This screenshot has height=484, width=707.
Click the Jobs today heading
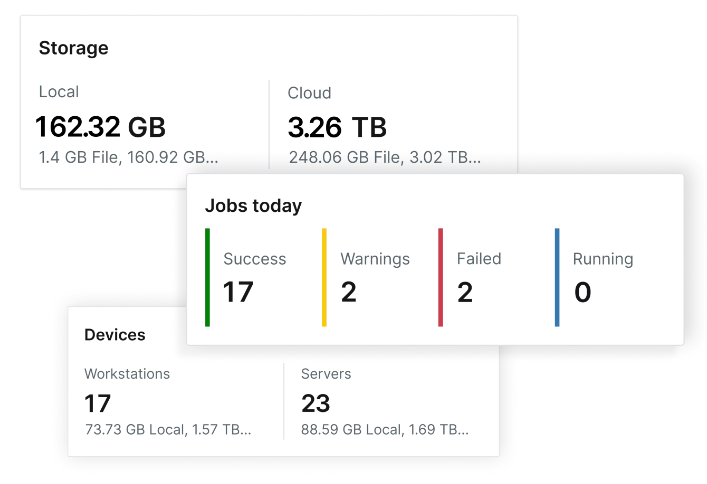[253, 206]
